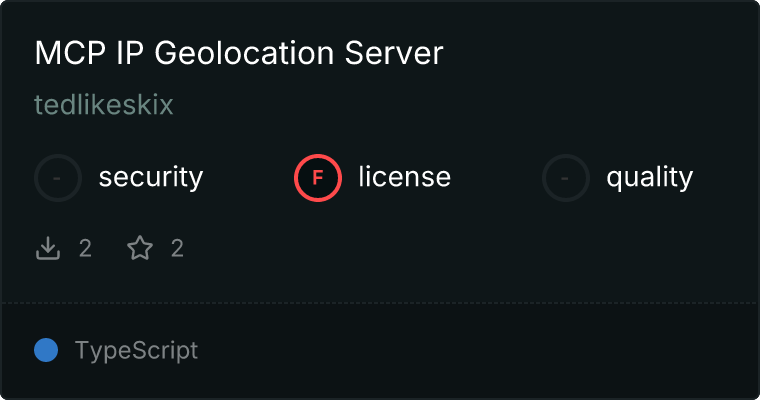Click the blue TypeScript language dot
Screen dimensions: 760x400
tap(46, 351)
